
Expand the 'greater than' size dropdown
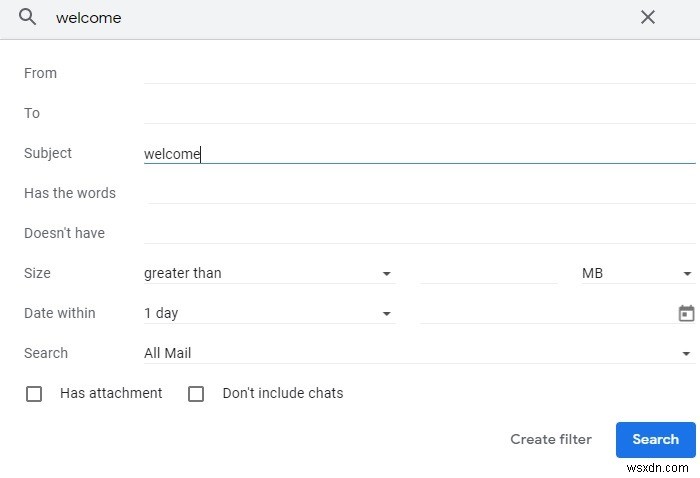point(269,273)
